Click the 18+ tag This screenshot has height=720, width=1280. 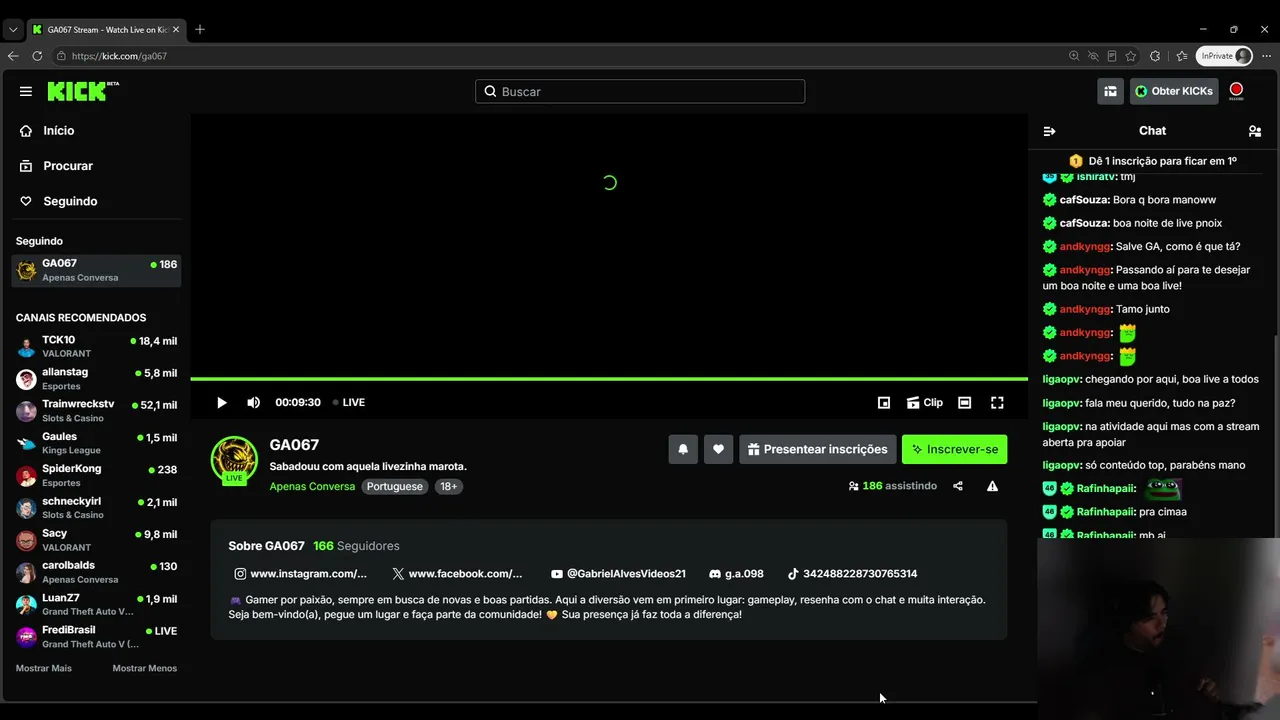pos(449,486)
